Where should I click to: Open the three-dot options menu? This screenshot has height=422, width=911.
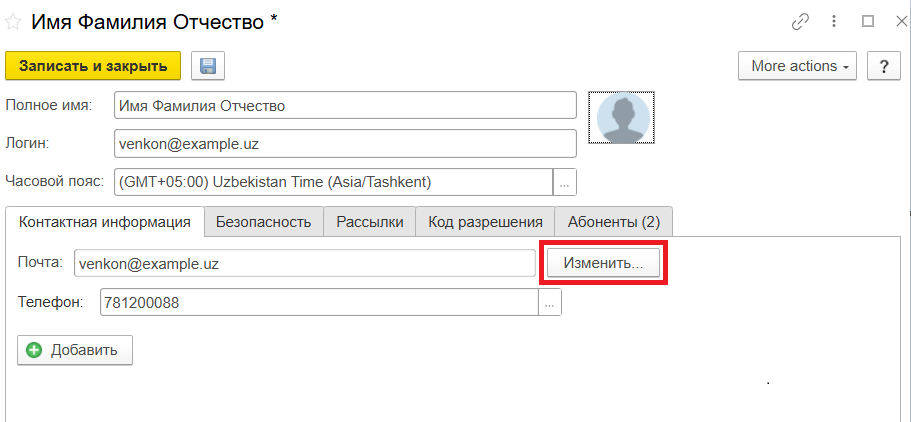(x=833, y=22)
